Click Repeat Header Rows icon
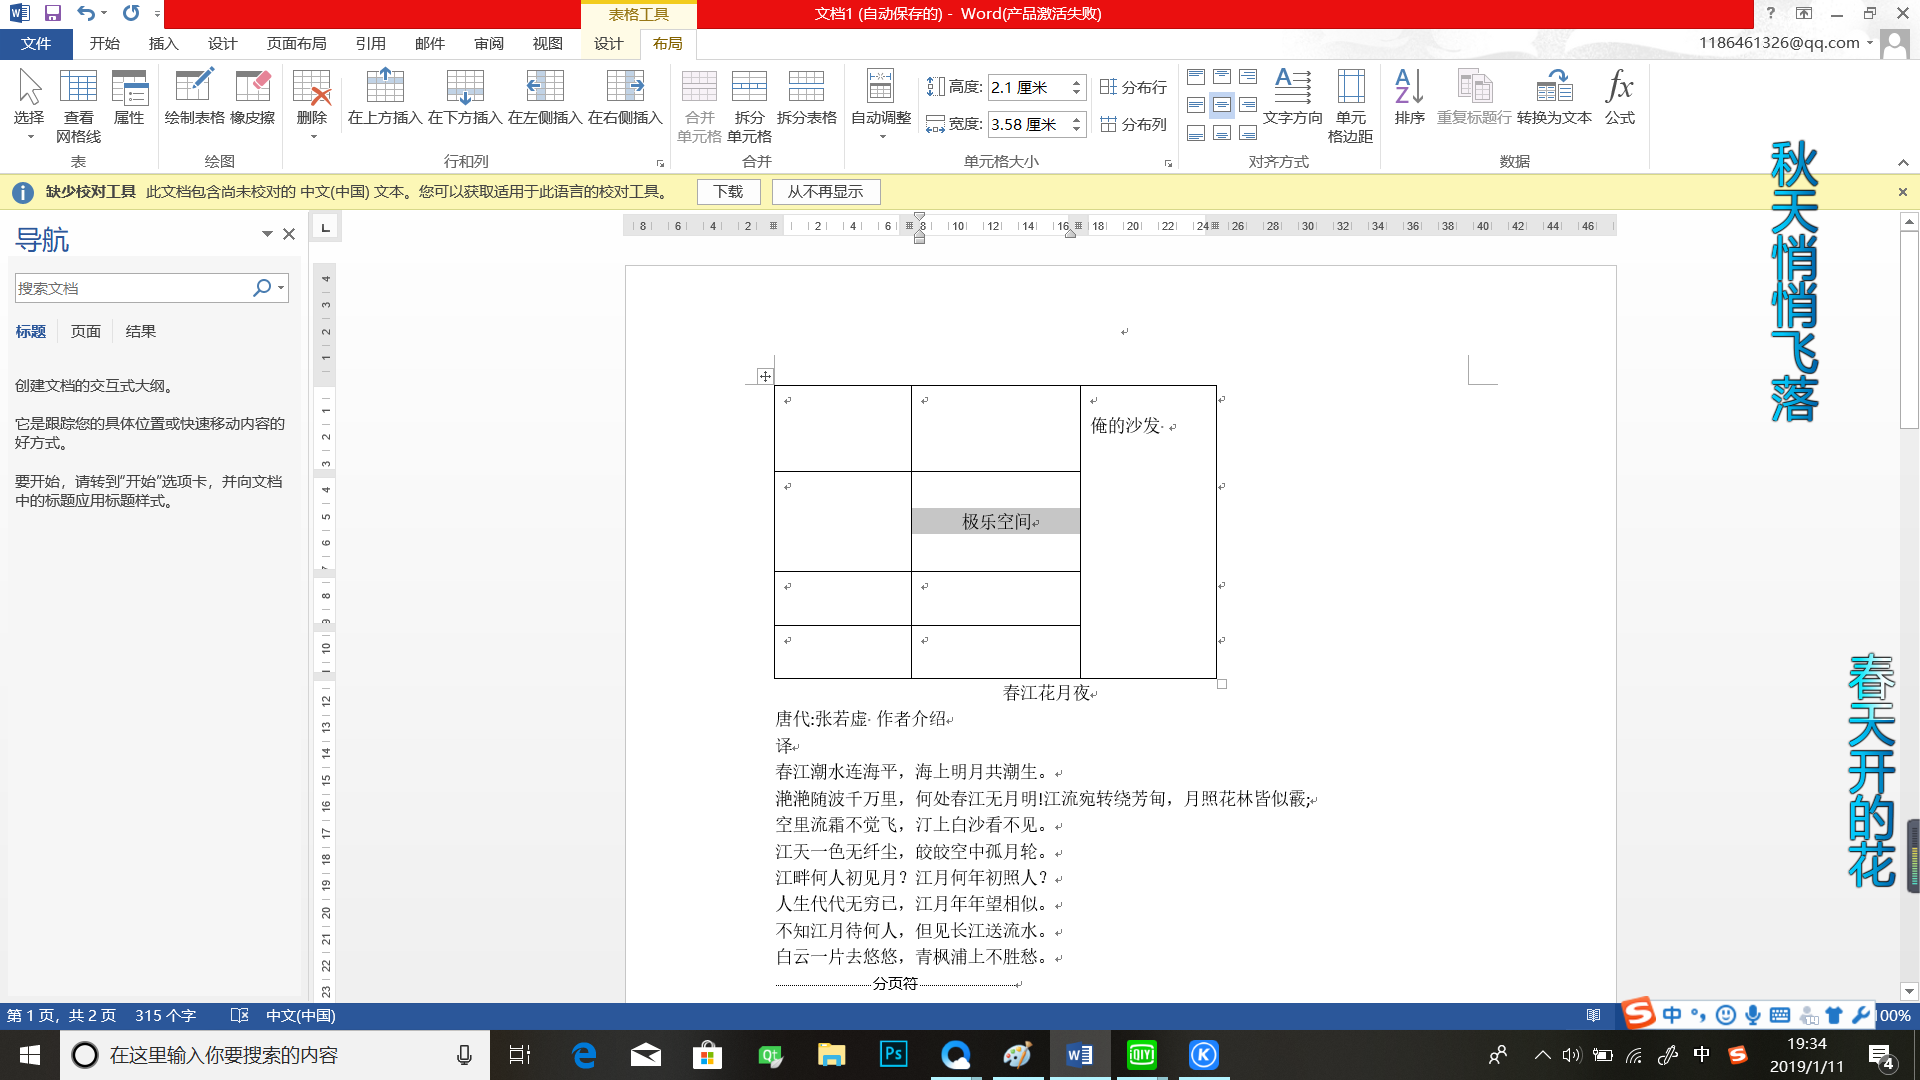 click(x=1474, y=97)
